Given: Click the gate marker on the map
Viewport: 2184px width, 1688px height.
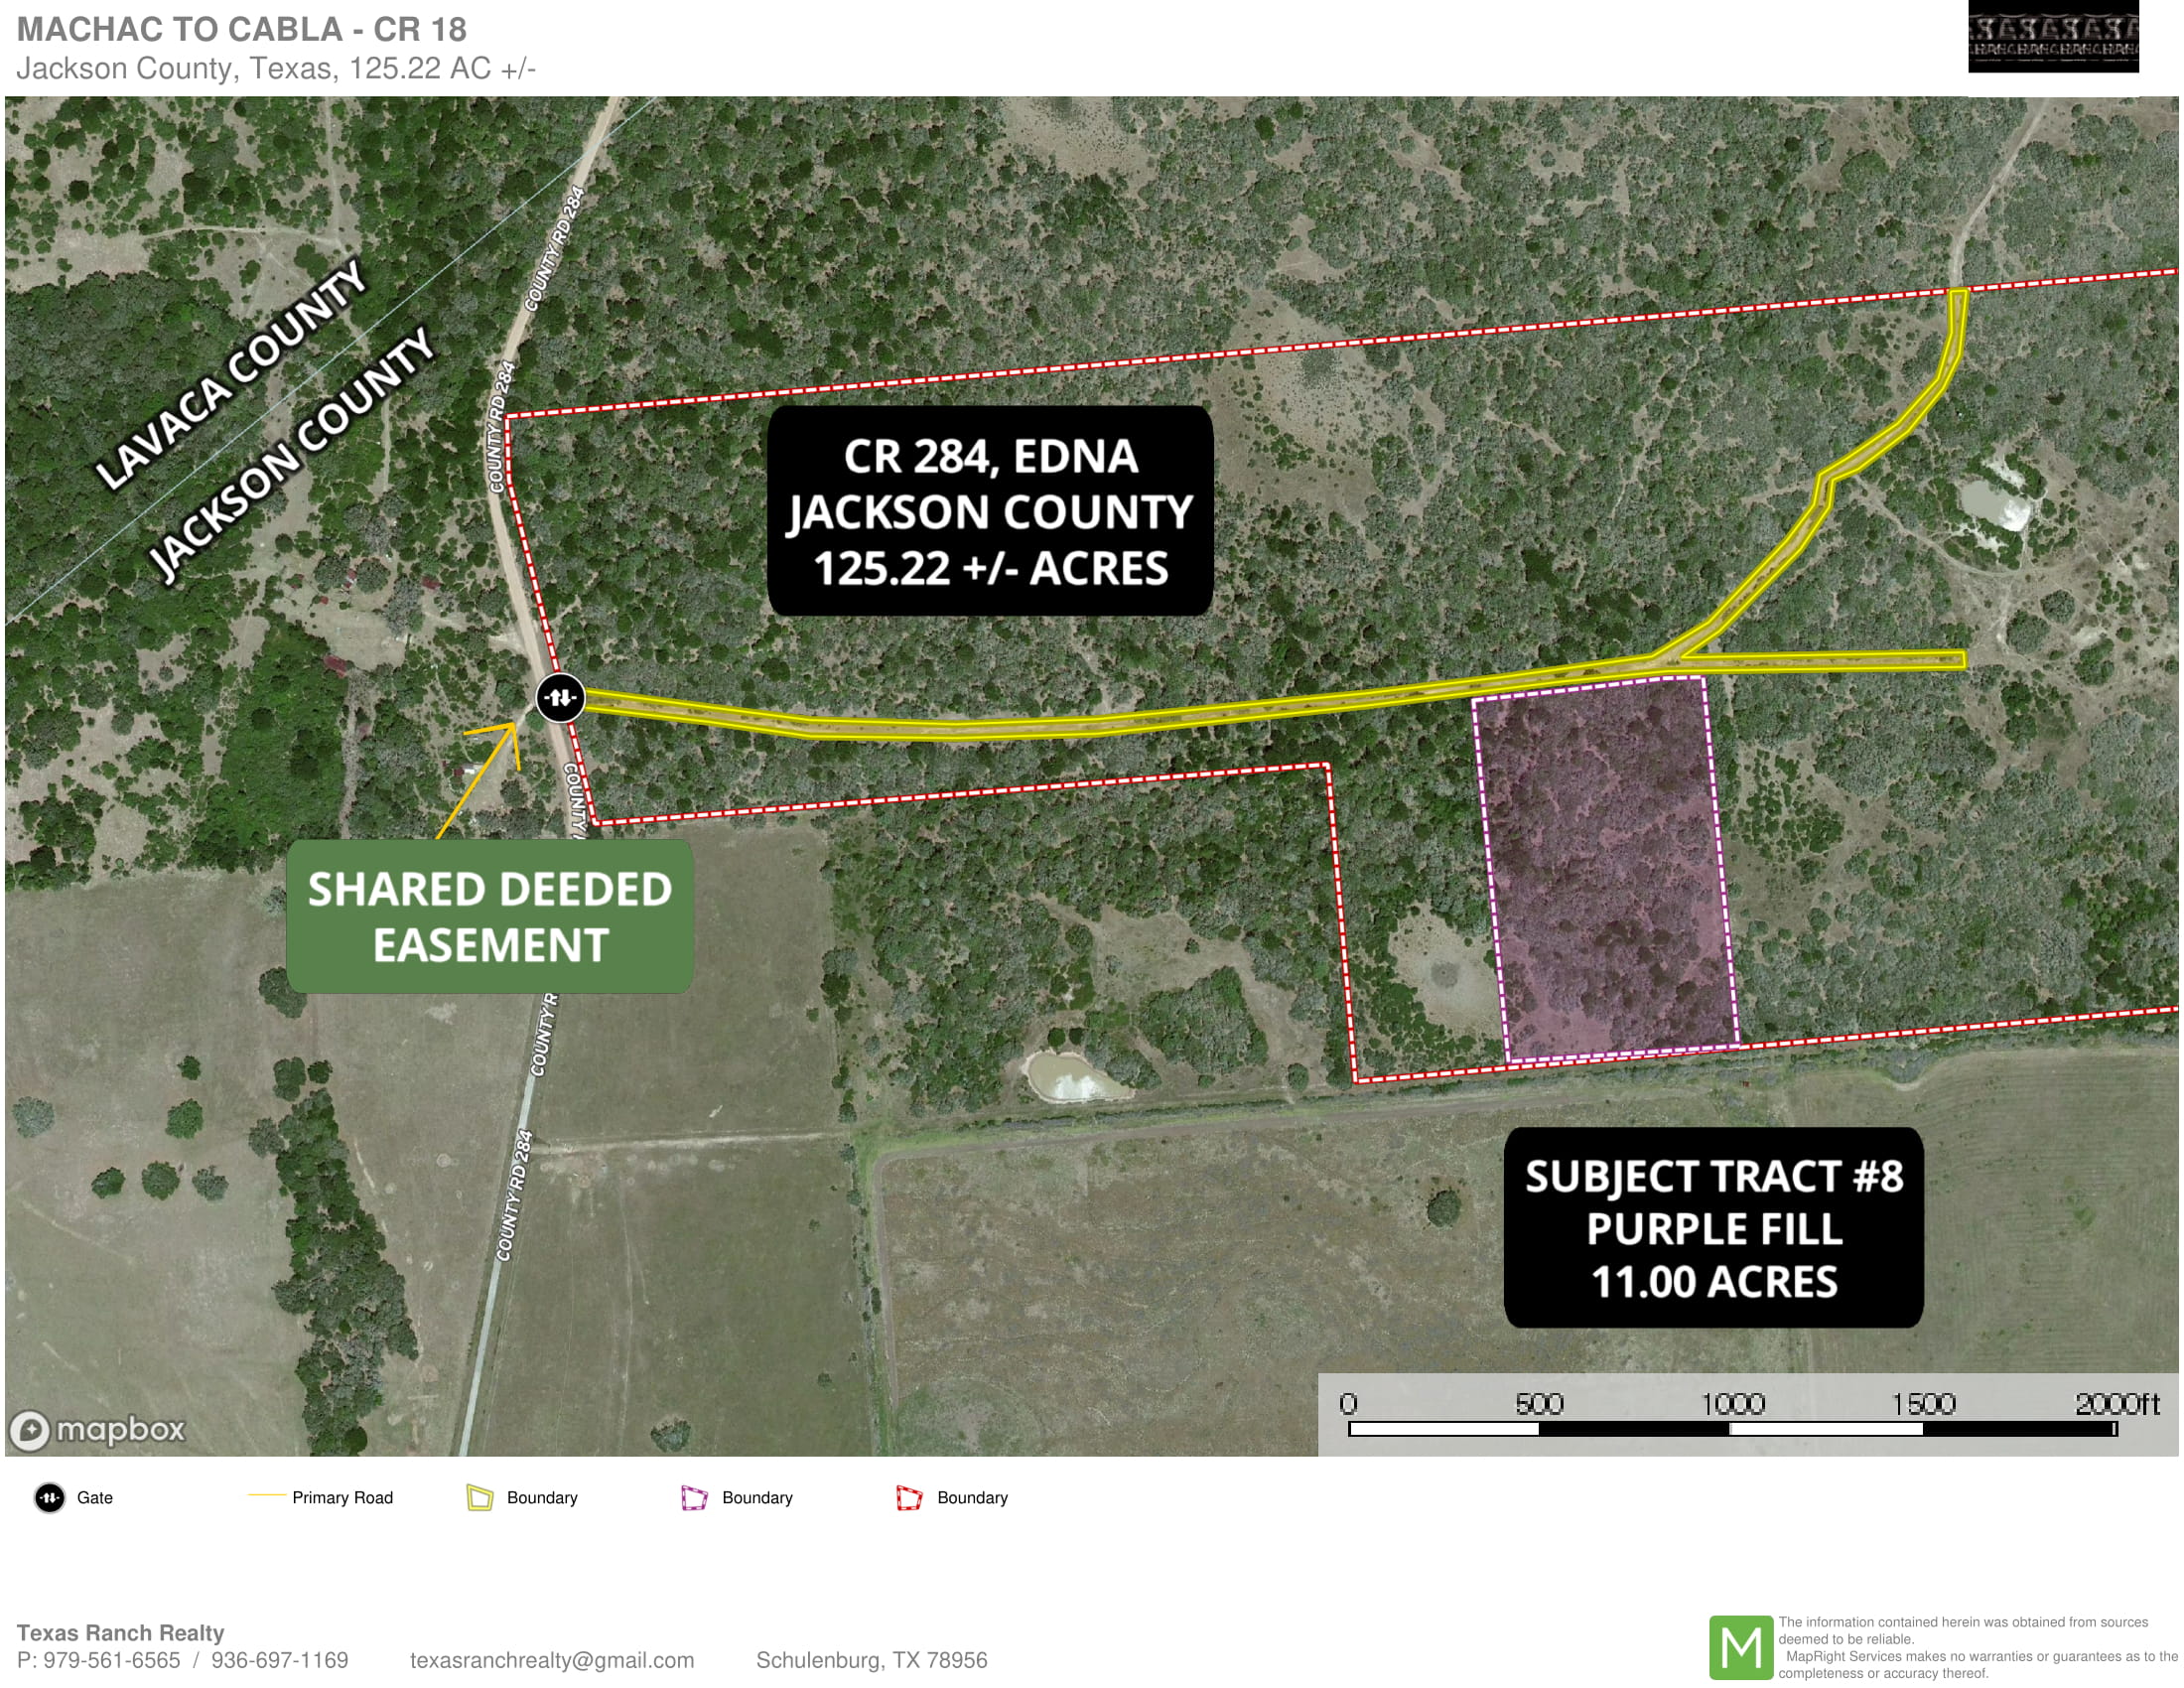Looking at the screenshot, I should [x=560, y=697].
